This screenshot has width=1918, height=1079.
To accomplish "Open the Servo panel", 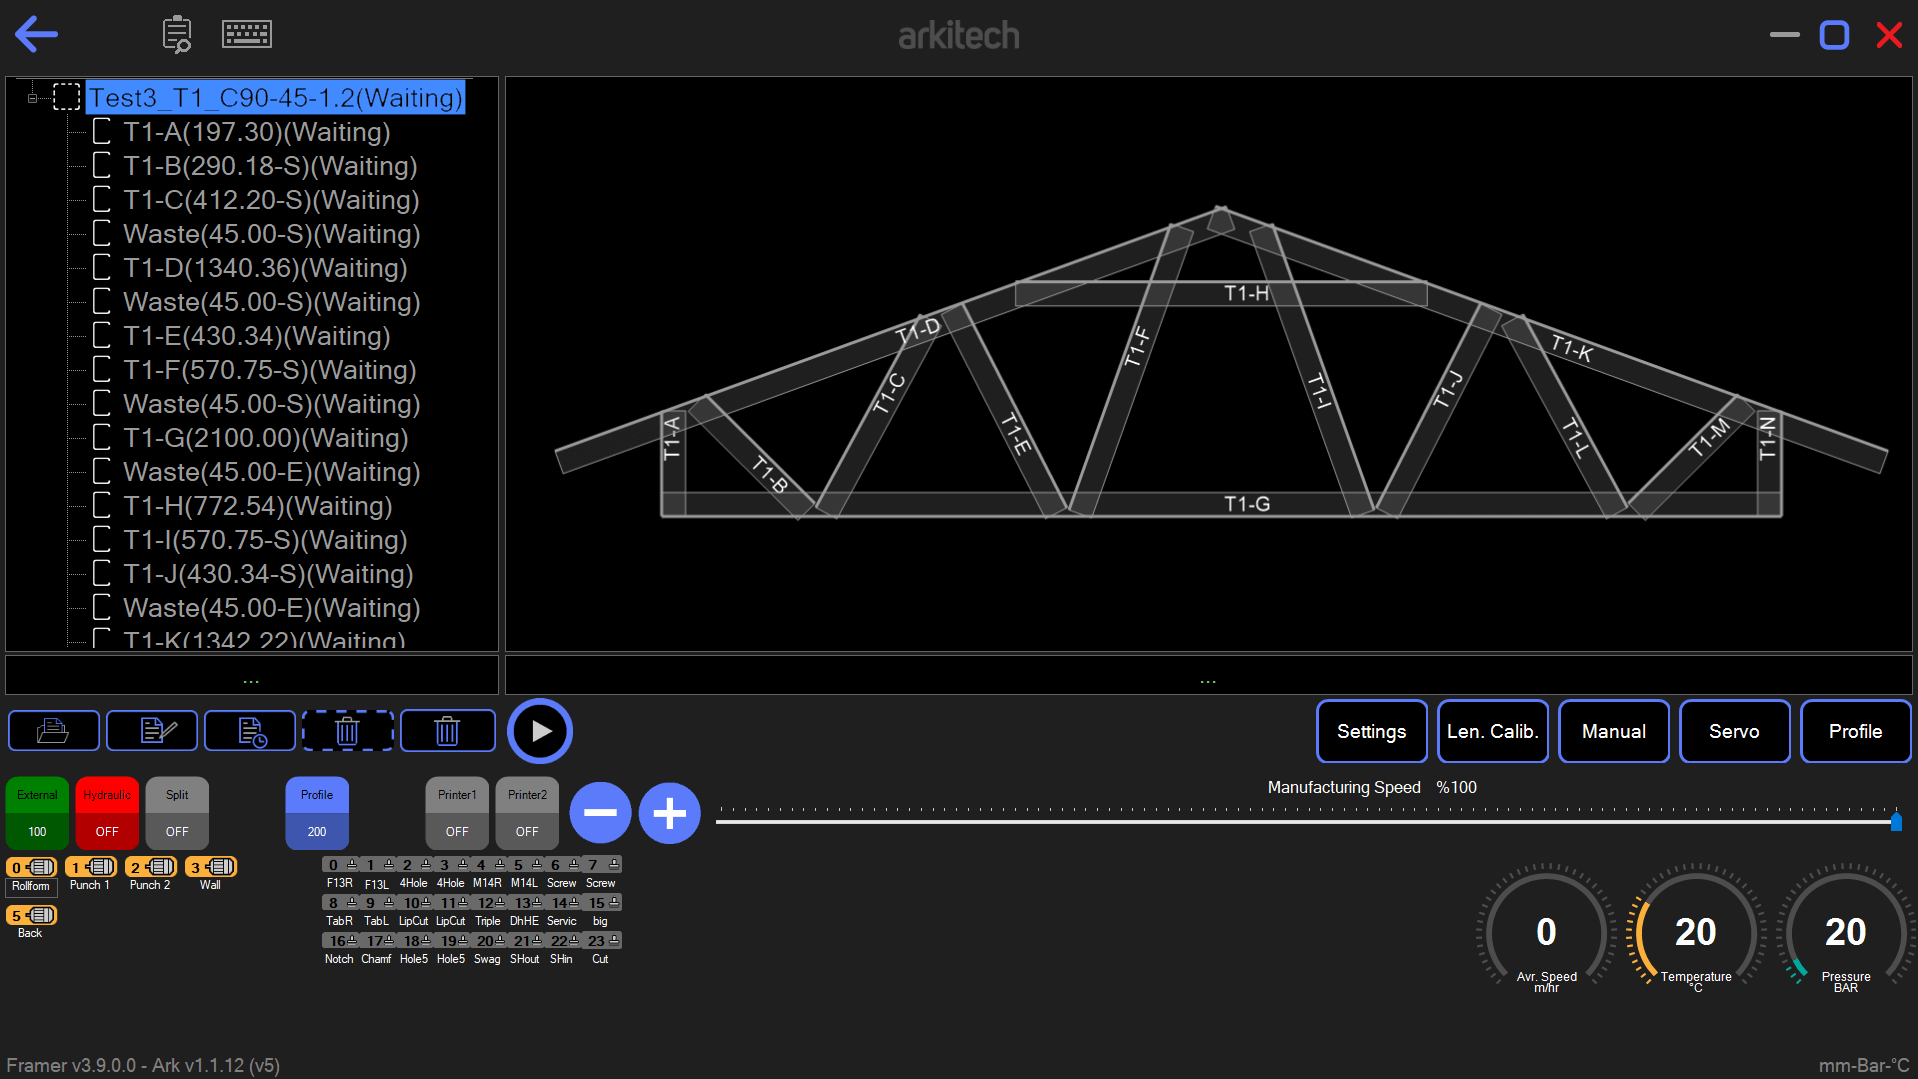I will [1734, 731].
